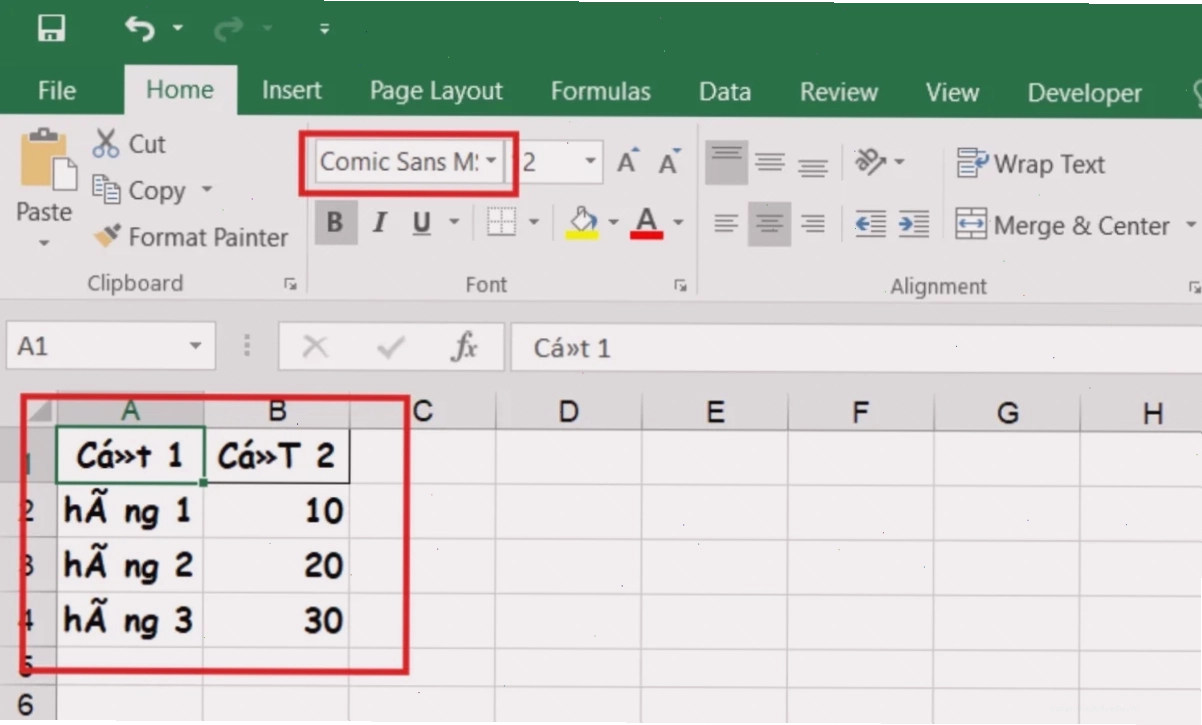The height and width of the screenshot is (725, 1202).
Task: Toggle Middle Align
Action: tap(769, 162)
